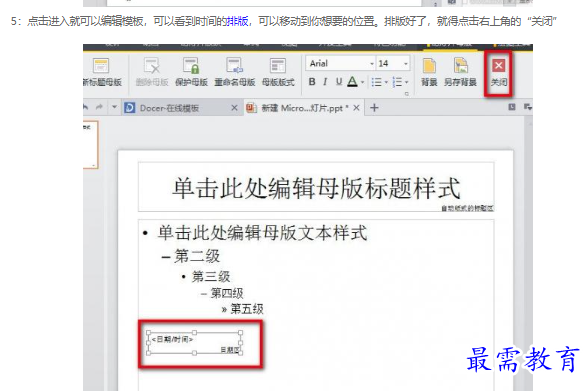Viewport: 588px width, 391px height.
Task: Click the tab list icon at right of tab bar
Action: [528, 107]
